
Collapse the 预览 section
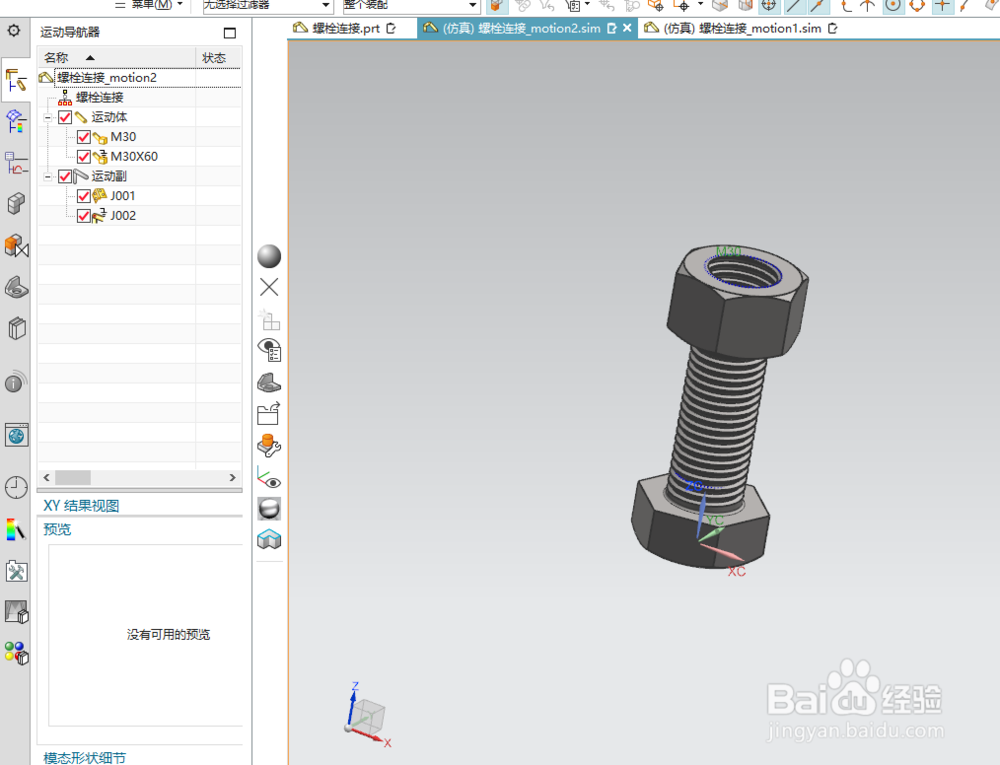[x=57, y=529]
